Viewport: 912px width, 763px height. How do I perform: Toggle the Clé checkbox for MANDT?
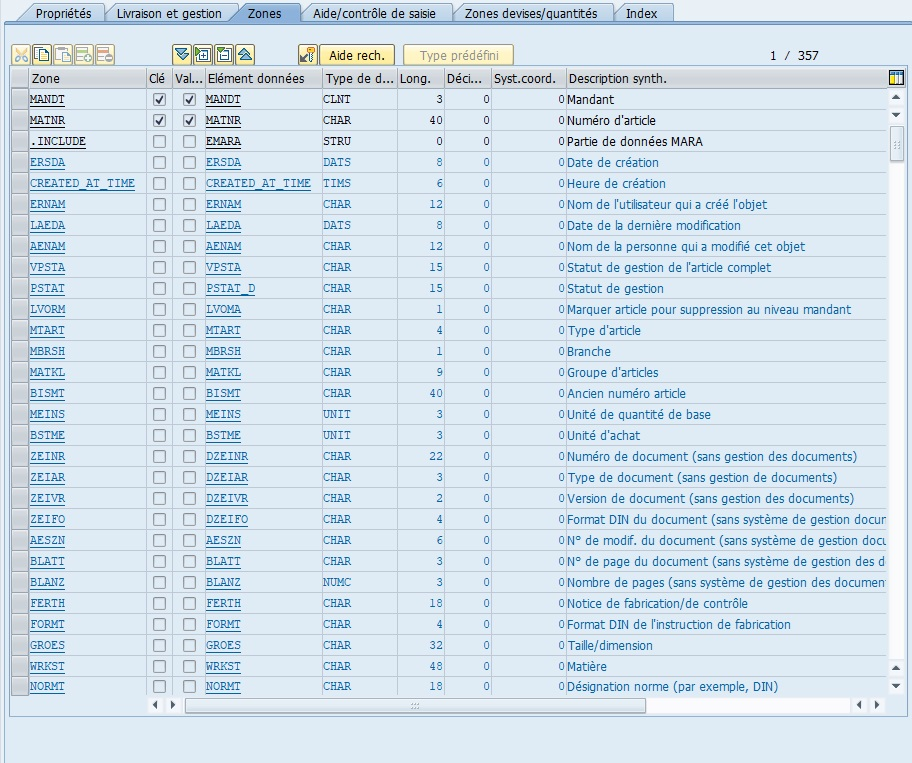(x=159, y=100)
